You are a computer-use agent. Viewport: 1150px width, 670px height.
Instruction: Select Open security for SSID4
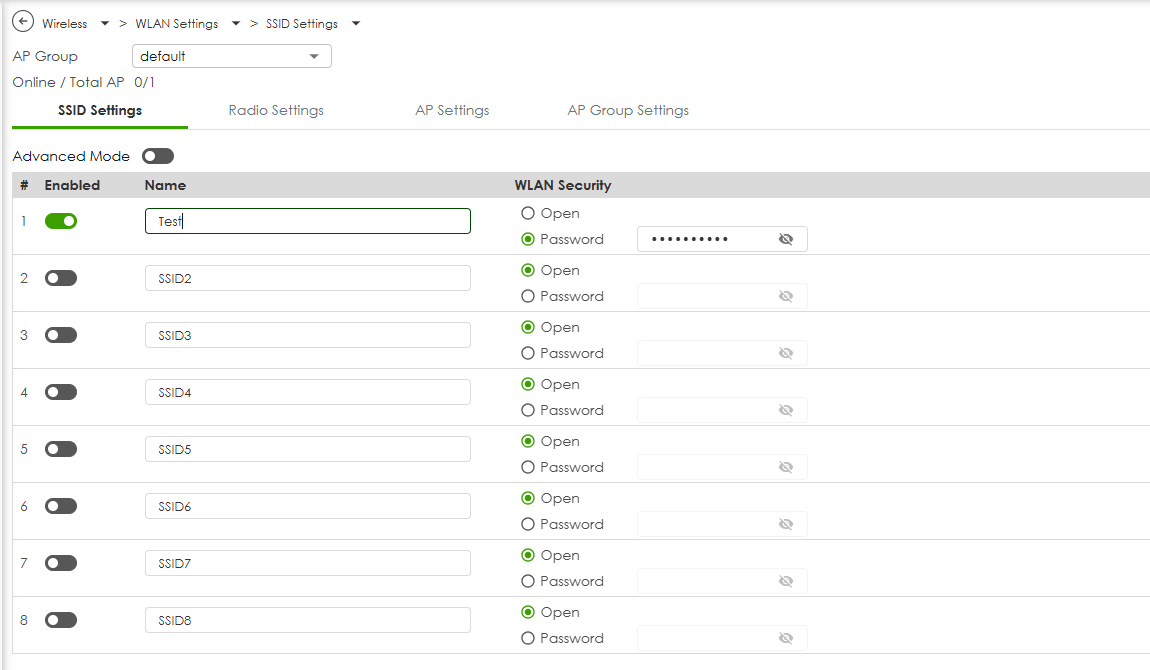(527, 384)
